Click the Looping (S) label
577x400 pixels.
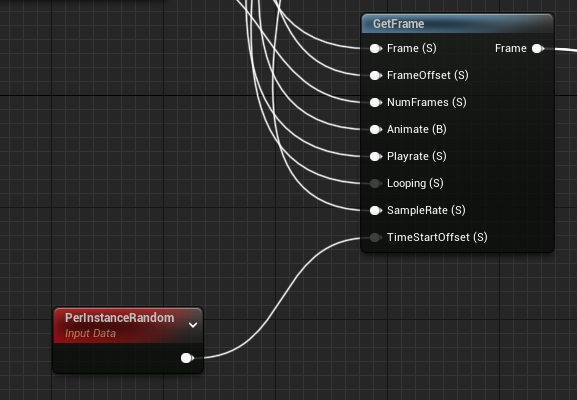(415, 183)
